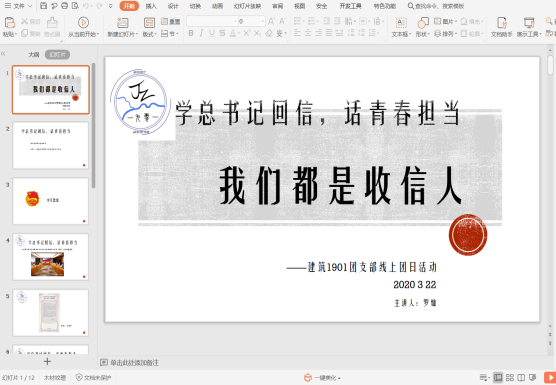Switch to the Developer Tools (开发工具) tab
556x385 pixels.
pos(350,6)
